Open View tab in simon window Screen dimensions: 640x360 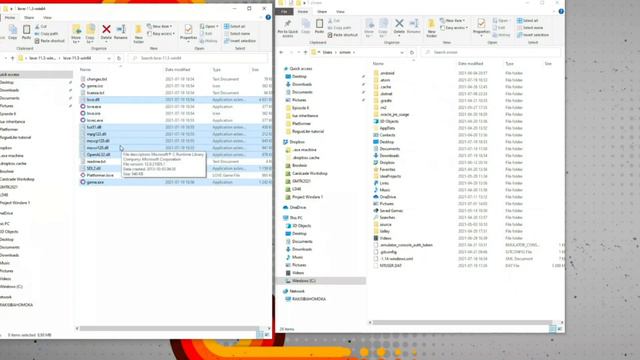coord(340,12)
